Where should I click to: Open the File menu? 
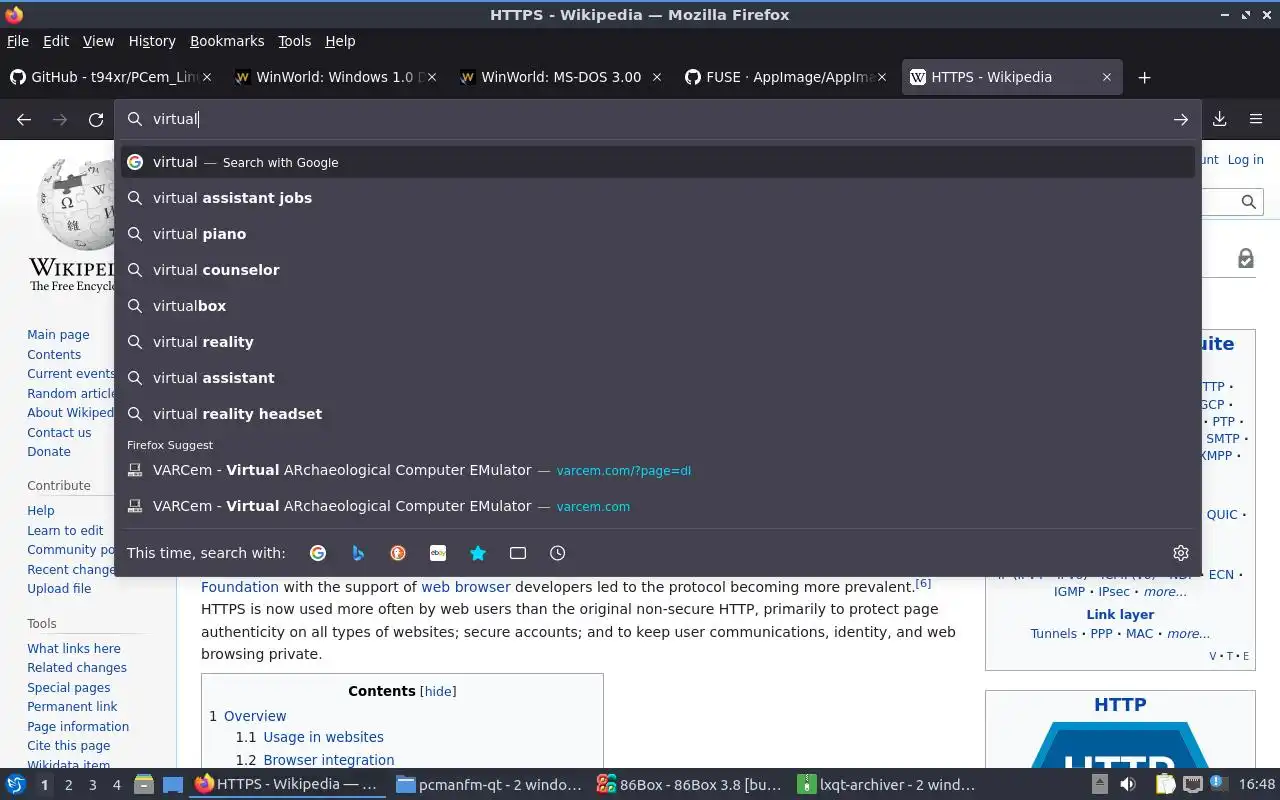click(x=18, y=41)
